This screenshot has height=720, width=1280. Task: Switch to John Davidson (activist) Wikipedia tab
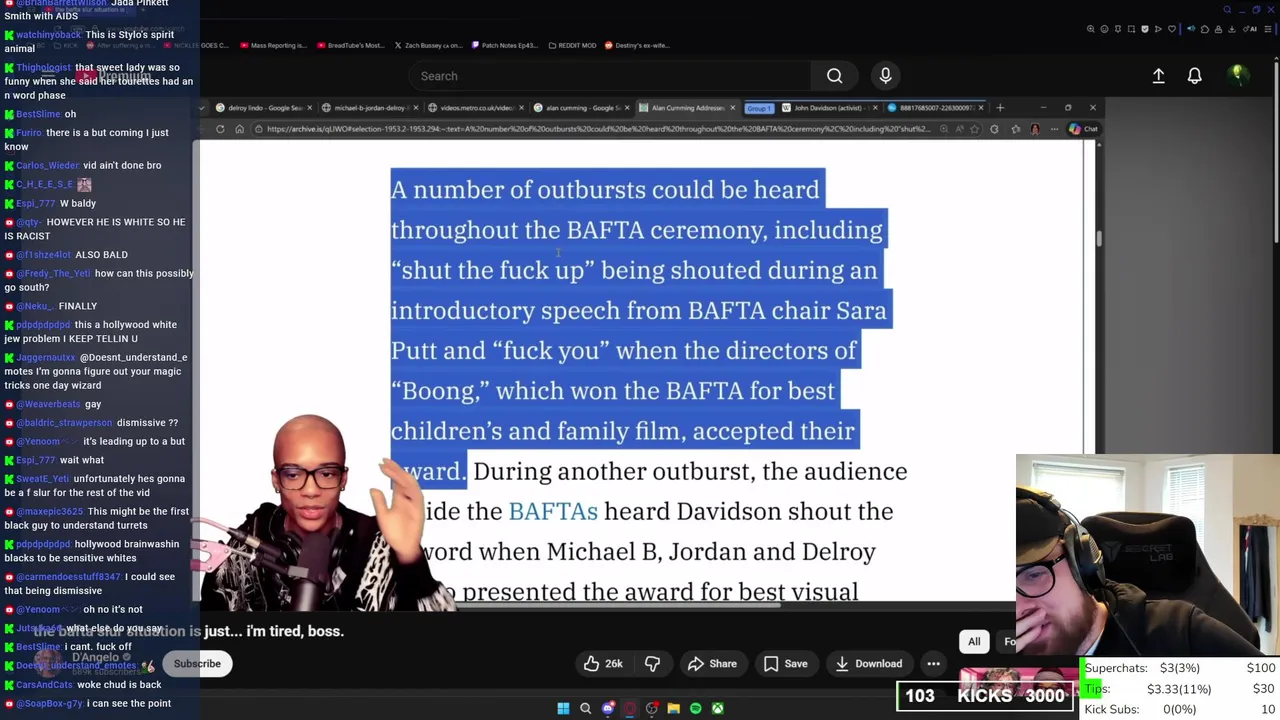click(x=830, y=108)
